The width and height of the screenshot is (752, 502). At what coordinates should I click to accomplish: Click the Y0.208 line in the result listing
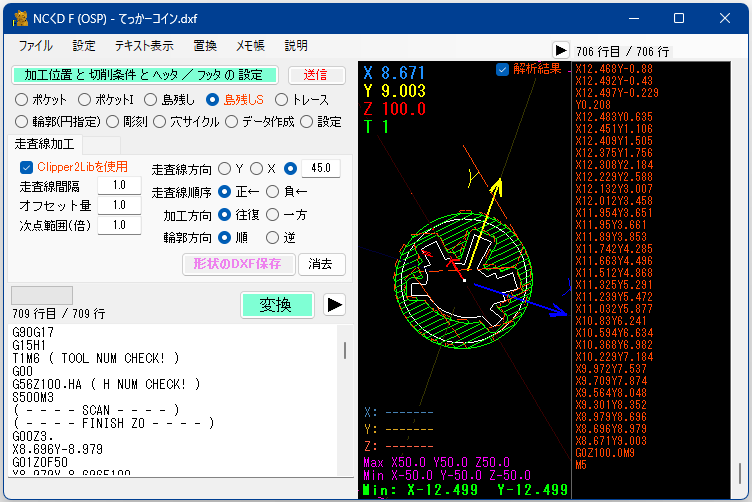pyautogui.click(x=593, y=105)
